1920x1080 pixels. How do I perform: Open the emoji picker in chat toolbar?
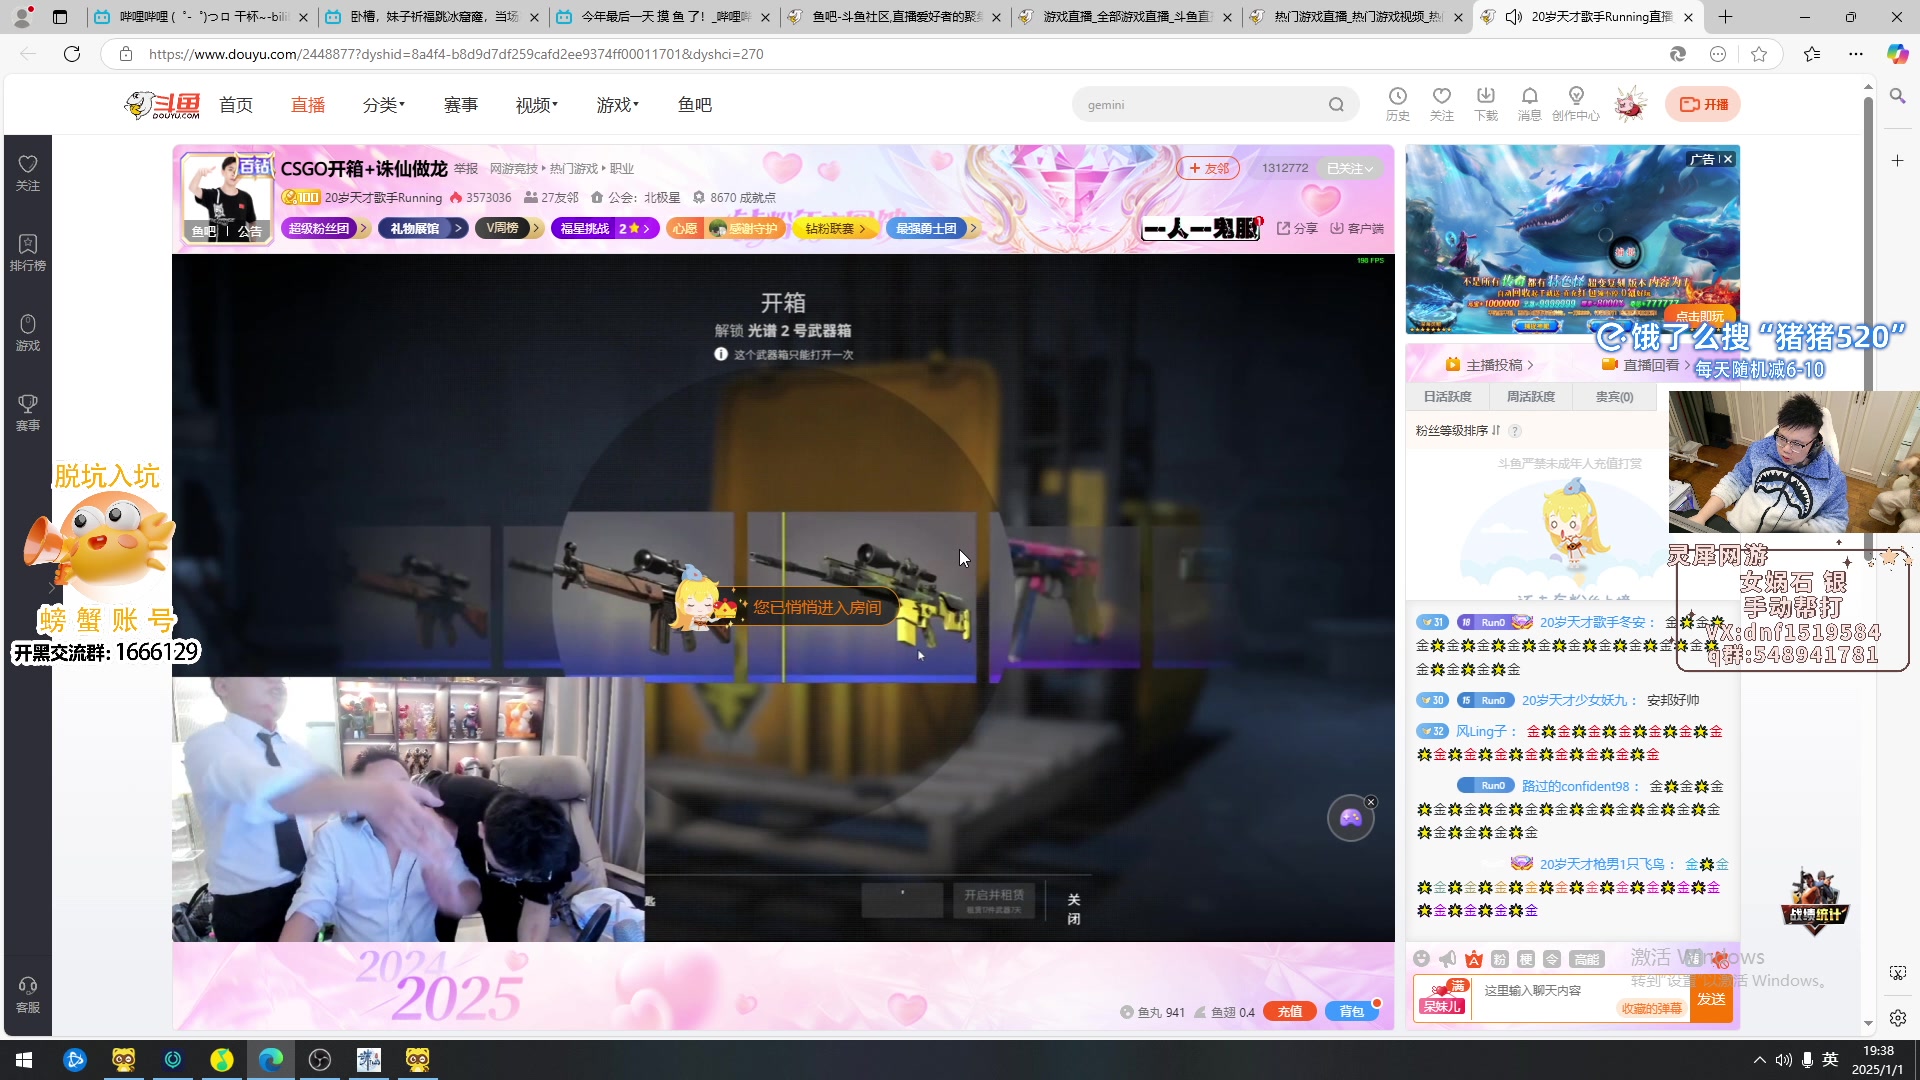coord(1421,959)
